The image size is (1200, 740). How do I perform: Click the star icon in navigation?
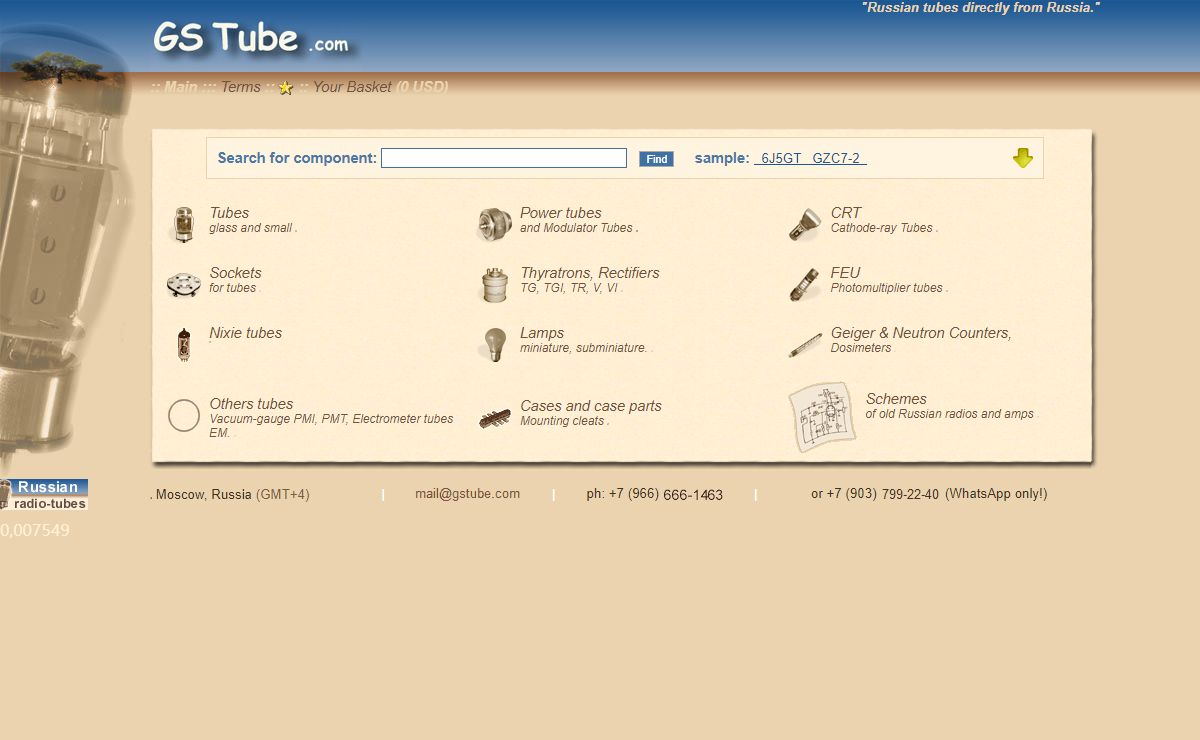coord(286,88)
